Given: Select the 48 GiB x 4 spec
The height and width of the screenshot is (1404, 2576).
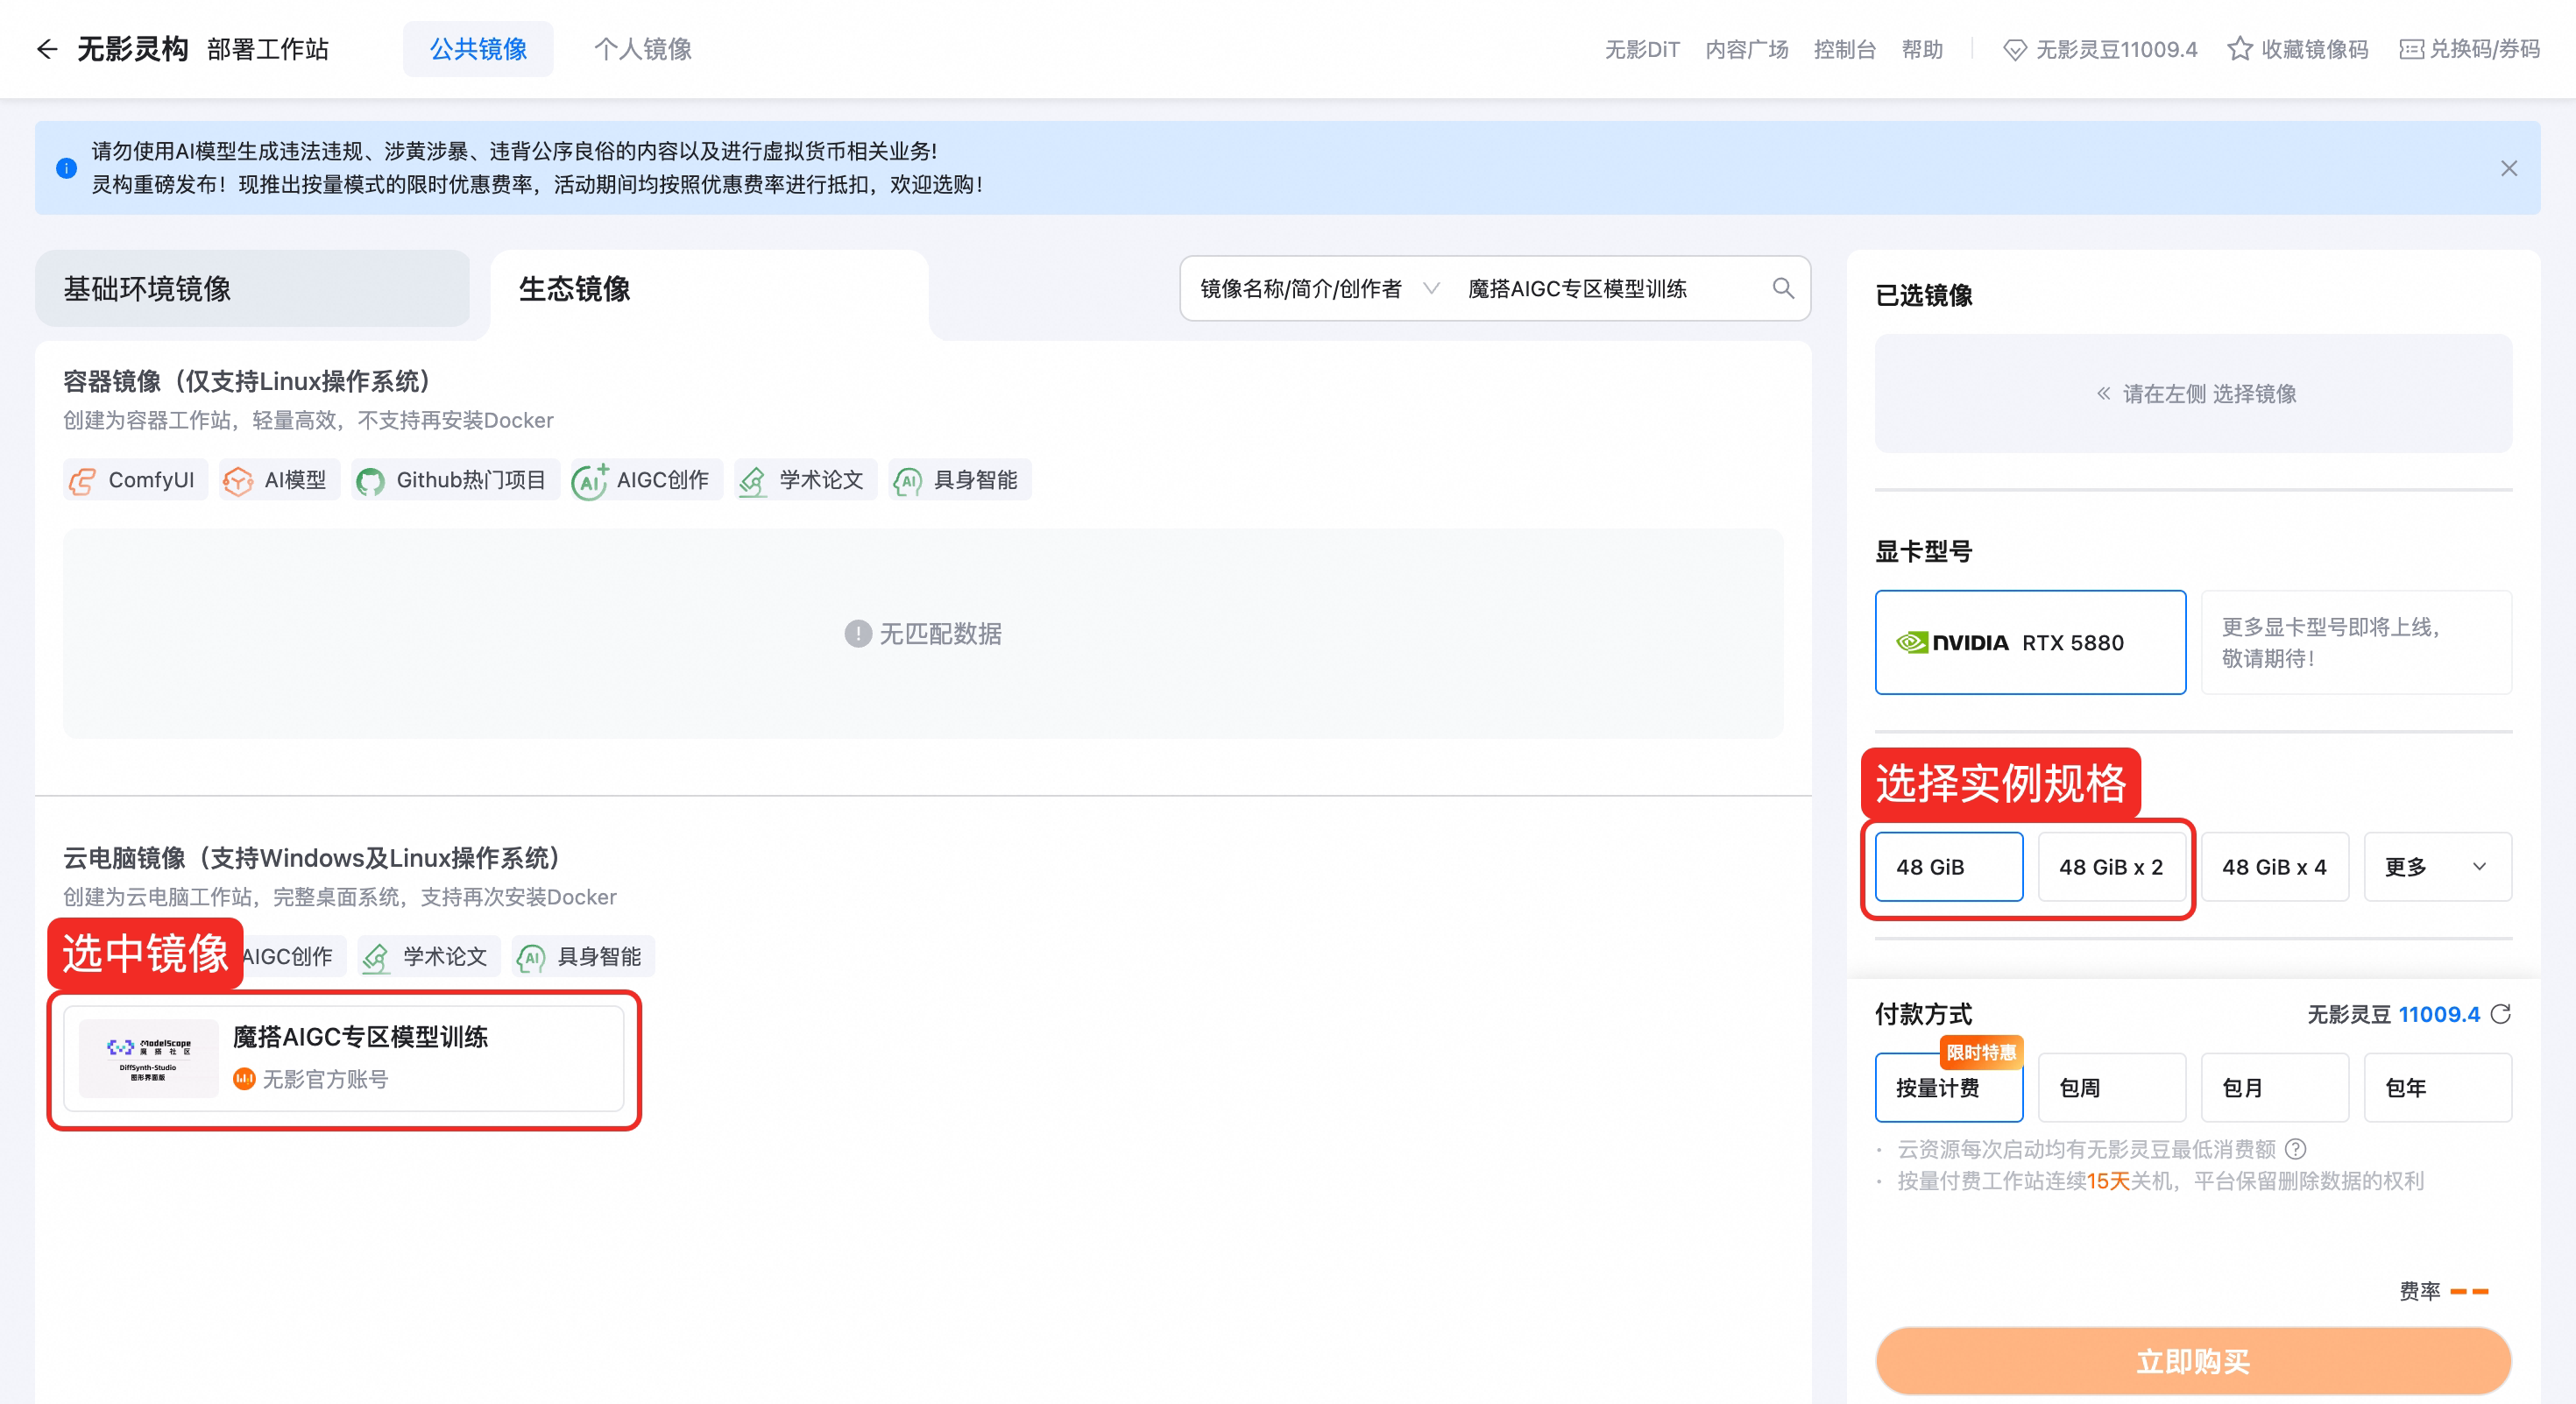Looking at the screenshot, I should click(2274, 867).
